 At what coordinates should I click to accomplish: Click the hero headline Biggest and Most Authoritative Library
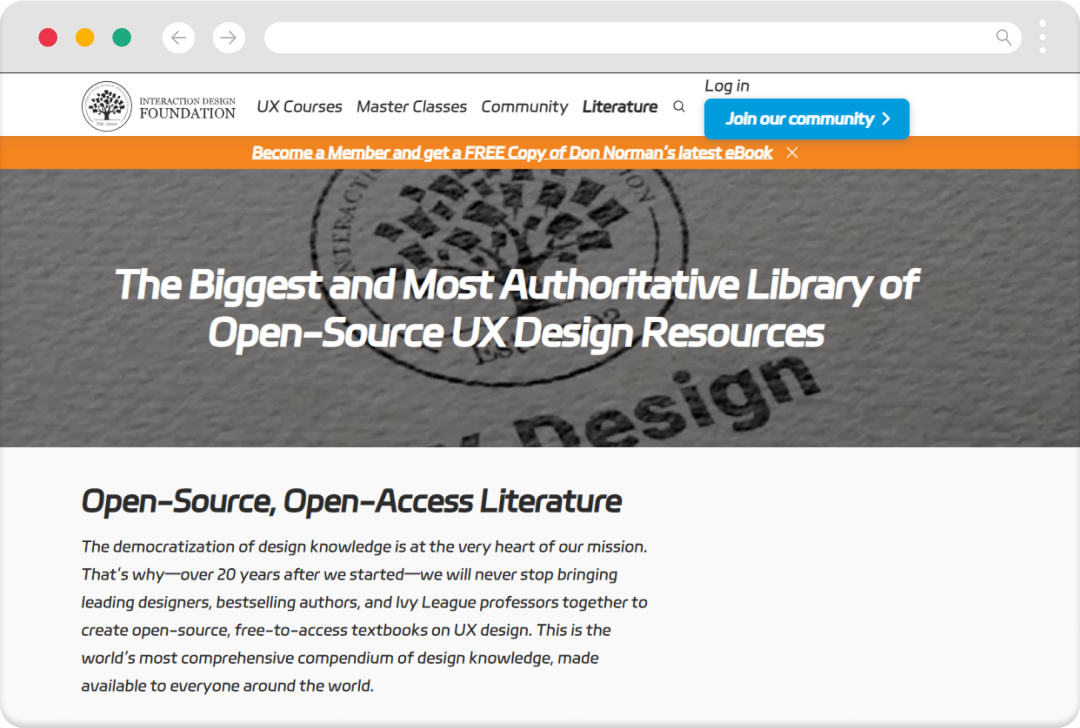517,309
